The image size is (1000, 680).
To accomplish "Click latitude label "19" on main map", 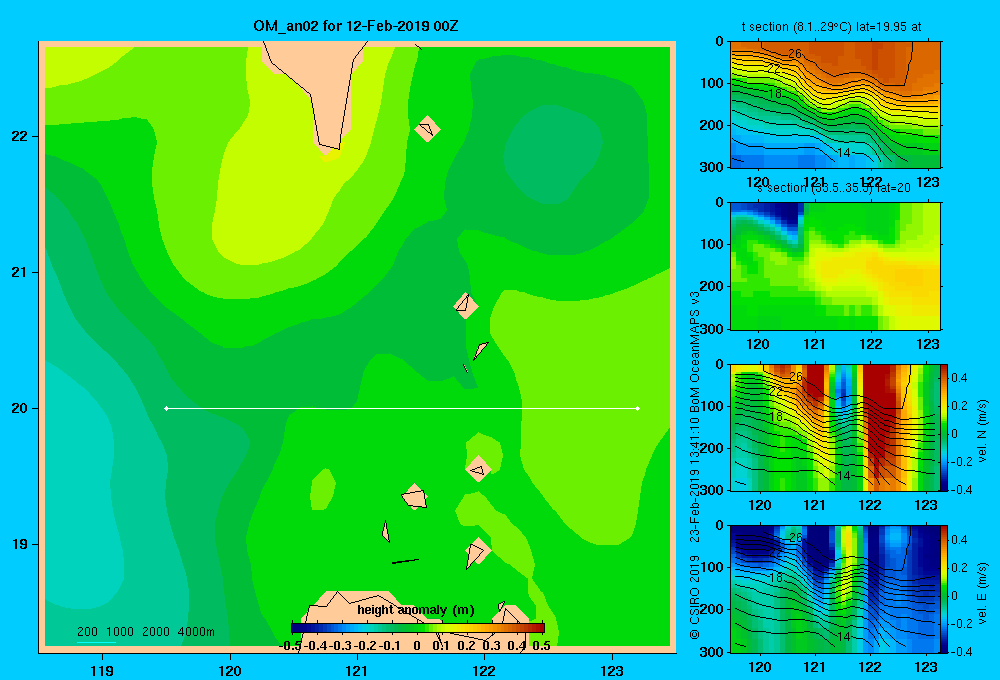I will tap(20, 544).
